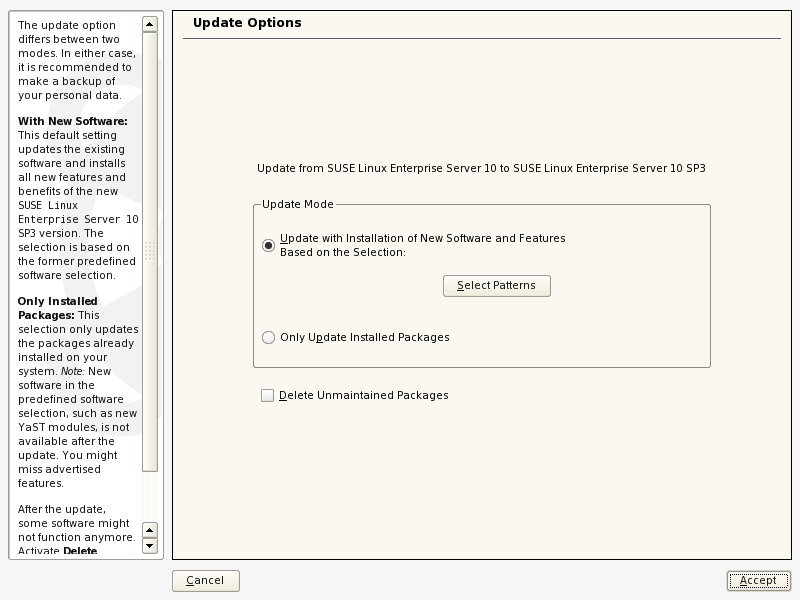Select Update with Installation of New Software radio
The image size is (800, 600).
(x=268, y=245)
